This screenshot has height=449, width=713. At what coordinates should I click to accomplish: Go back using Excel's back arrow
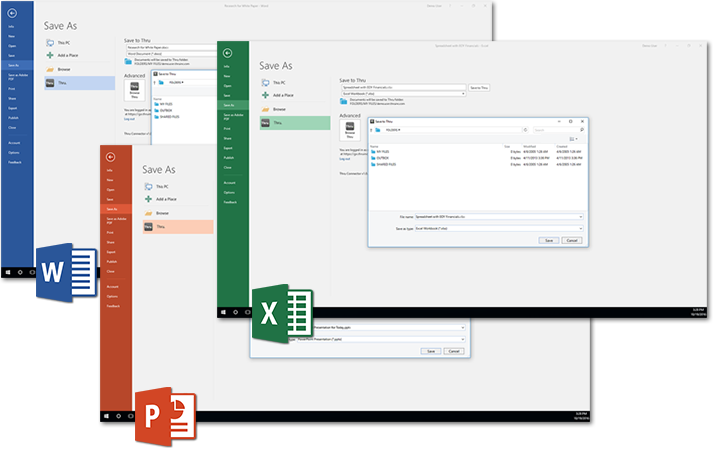coord(228,53)
